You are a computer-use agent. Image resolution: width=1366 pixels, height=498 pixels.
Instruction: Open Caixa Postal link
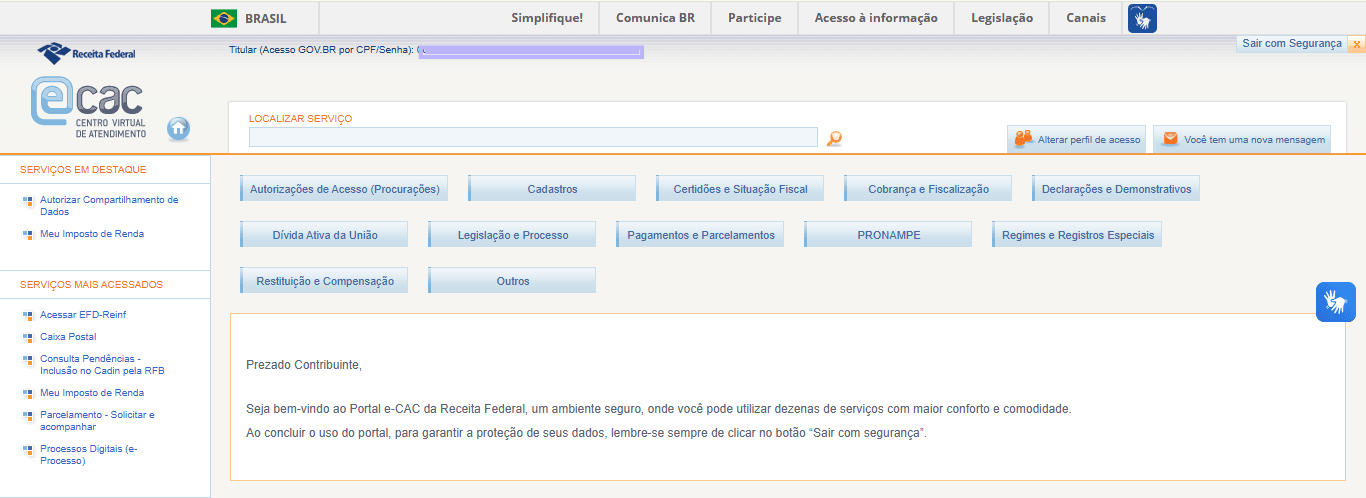pos(68,337)
